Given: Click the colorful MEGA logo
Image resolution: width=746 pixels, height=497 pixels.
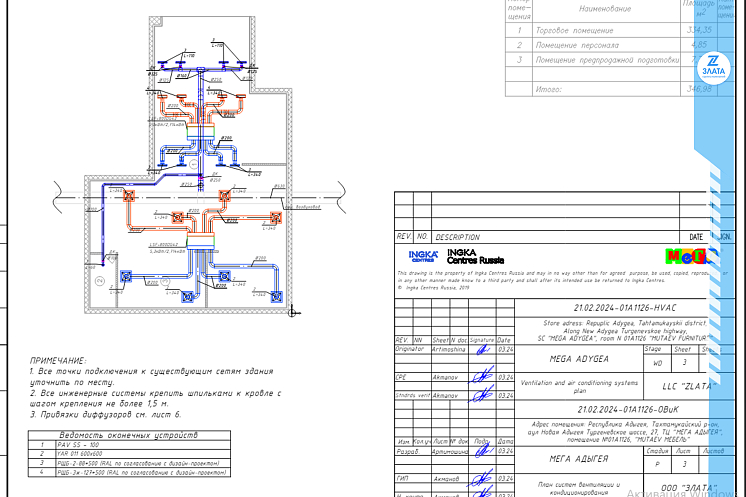Looking at the screenshot, I should 685,256.
